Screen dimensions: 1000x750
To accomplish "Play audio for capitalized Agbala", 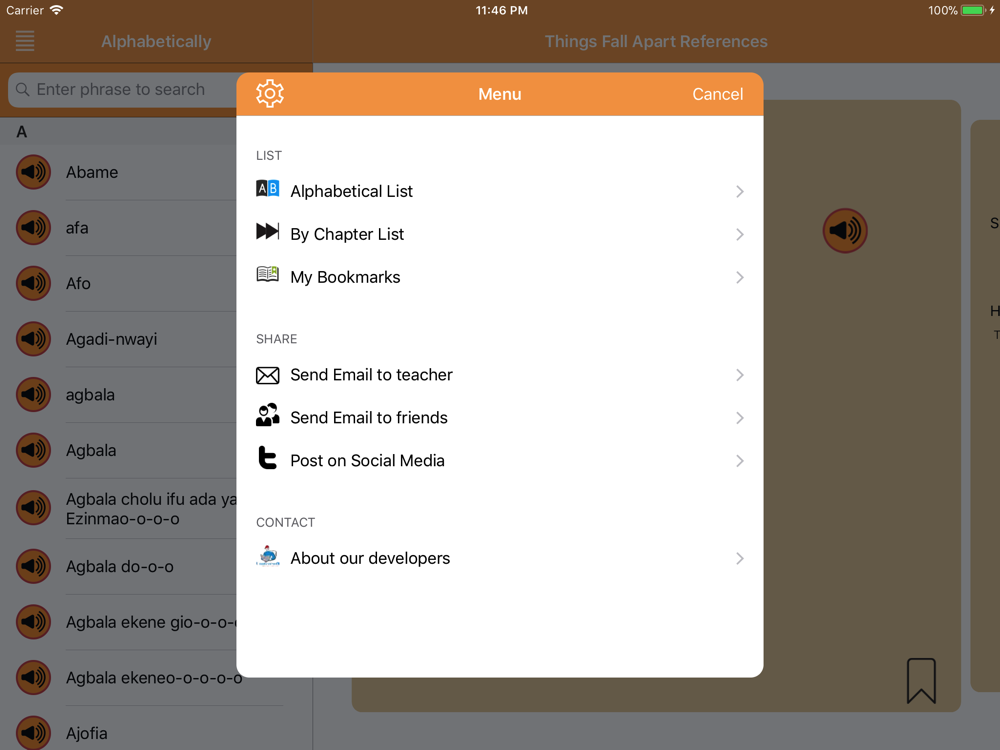I will pos(33,450).
